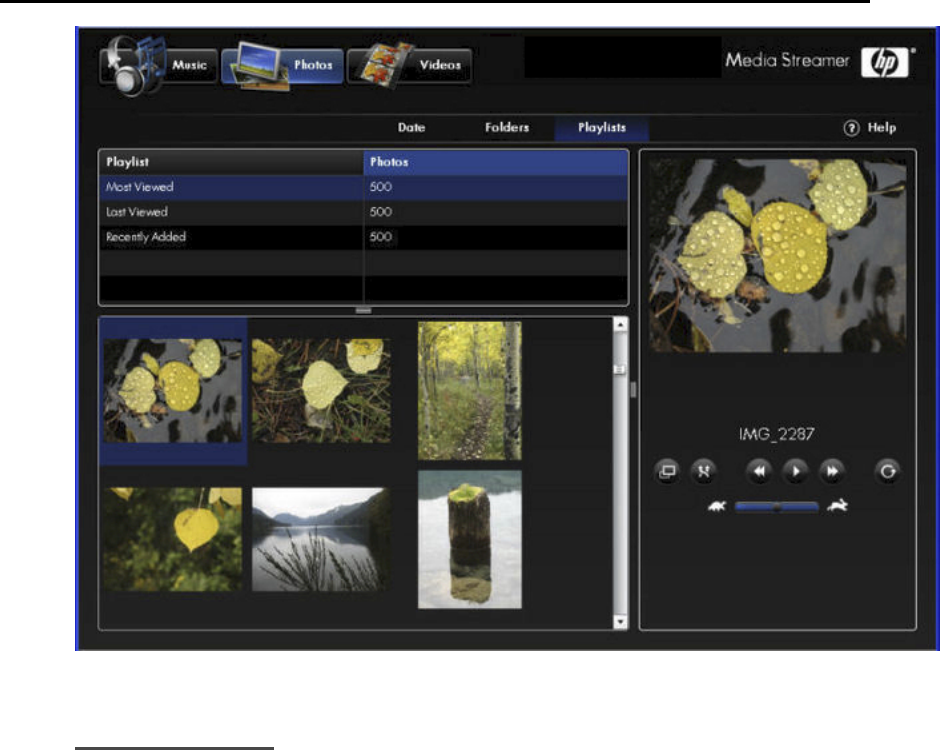Click the rabbit fast speed icon
Screen dimensions: 940x750
coord(837,507)
